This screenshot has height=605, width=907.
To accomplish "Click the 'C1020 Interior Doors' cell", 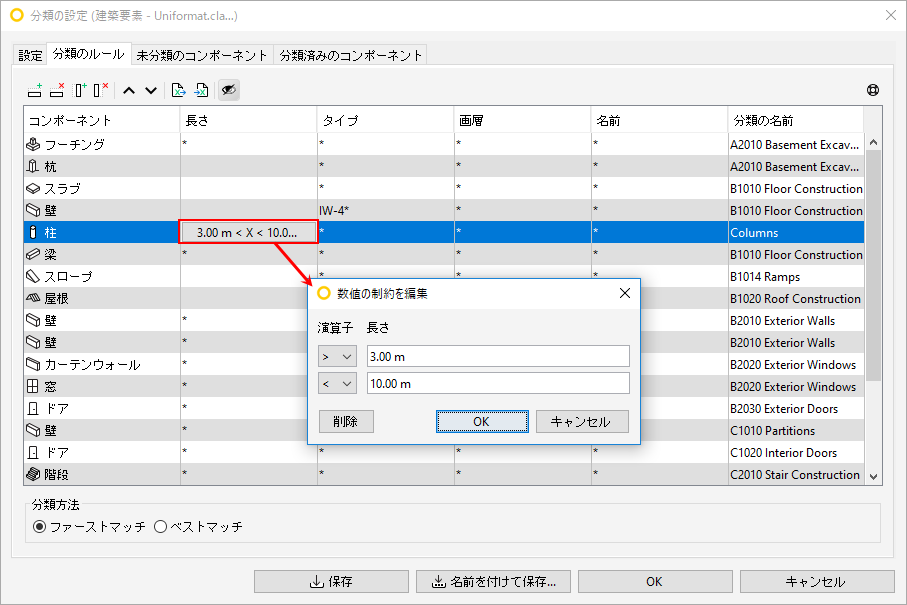I will coord(796,452).
